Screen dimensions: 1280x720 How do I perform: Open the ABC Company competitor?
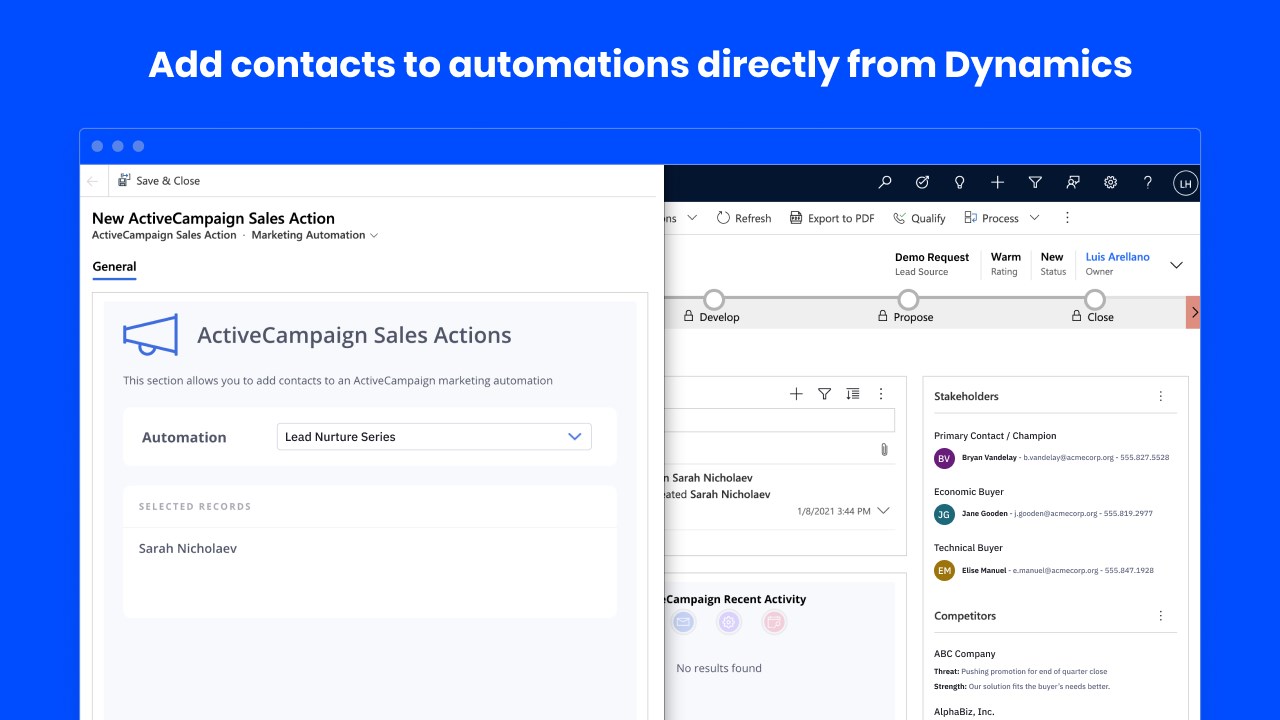[x=965, y=654]
